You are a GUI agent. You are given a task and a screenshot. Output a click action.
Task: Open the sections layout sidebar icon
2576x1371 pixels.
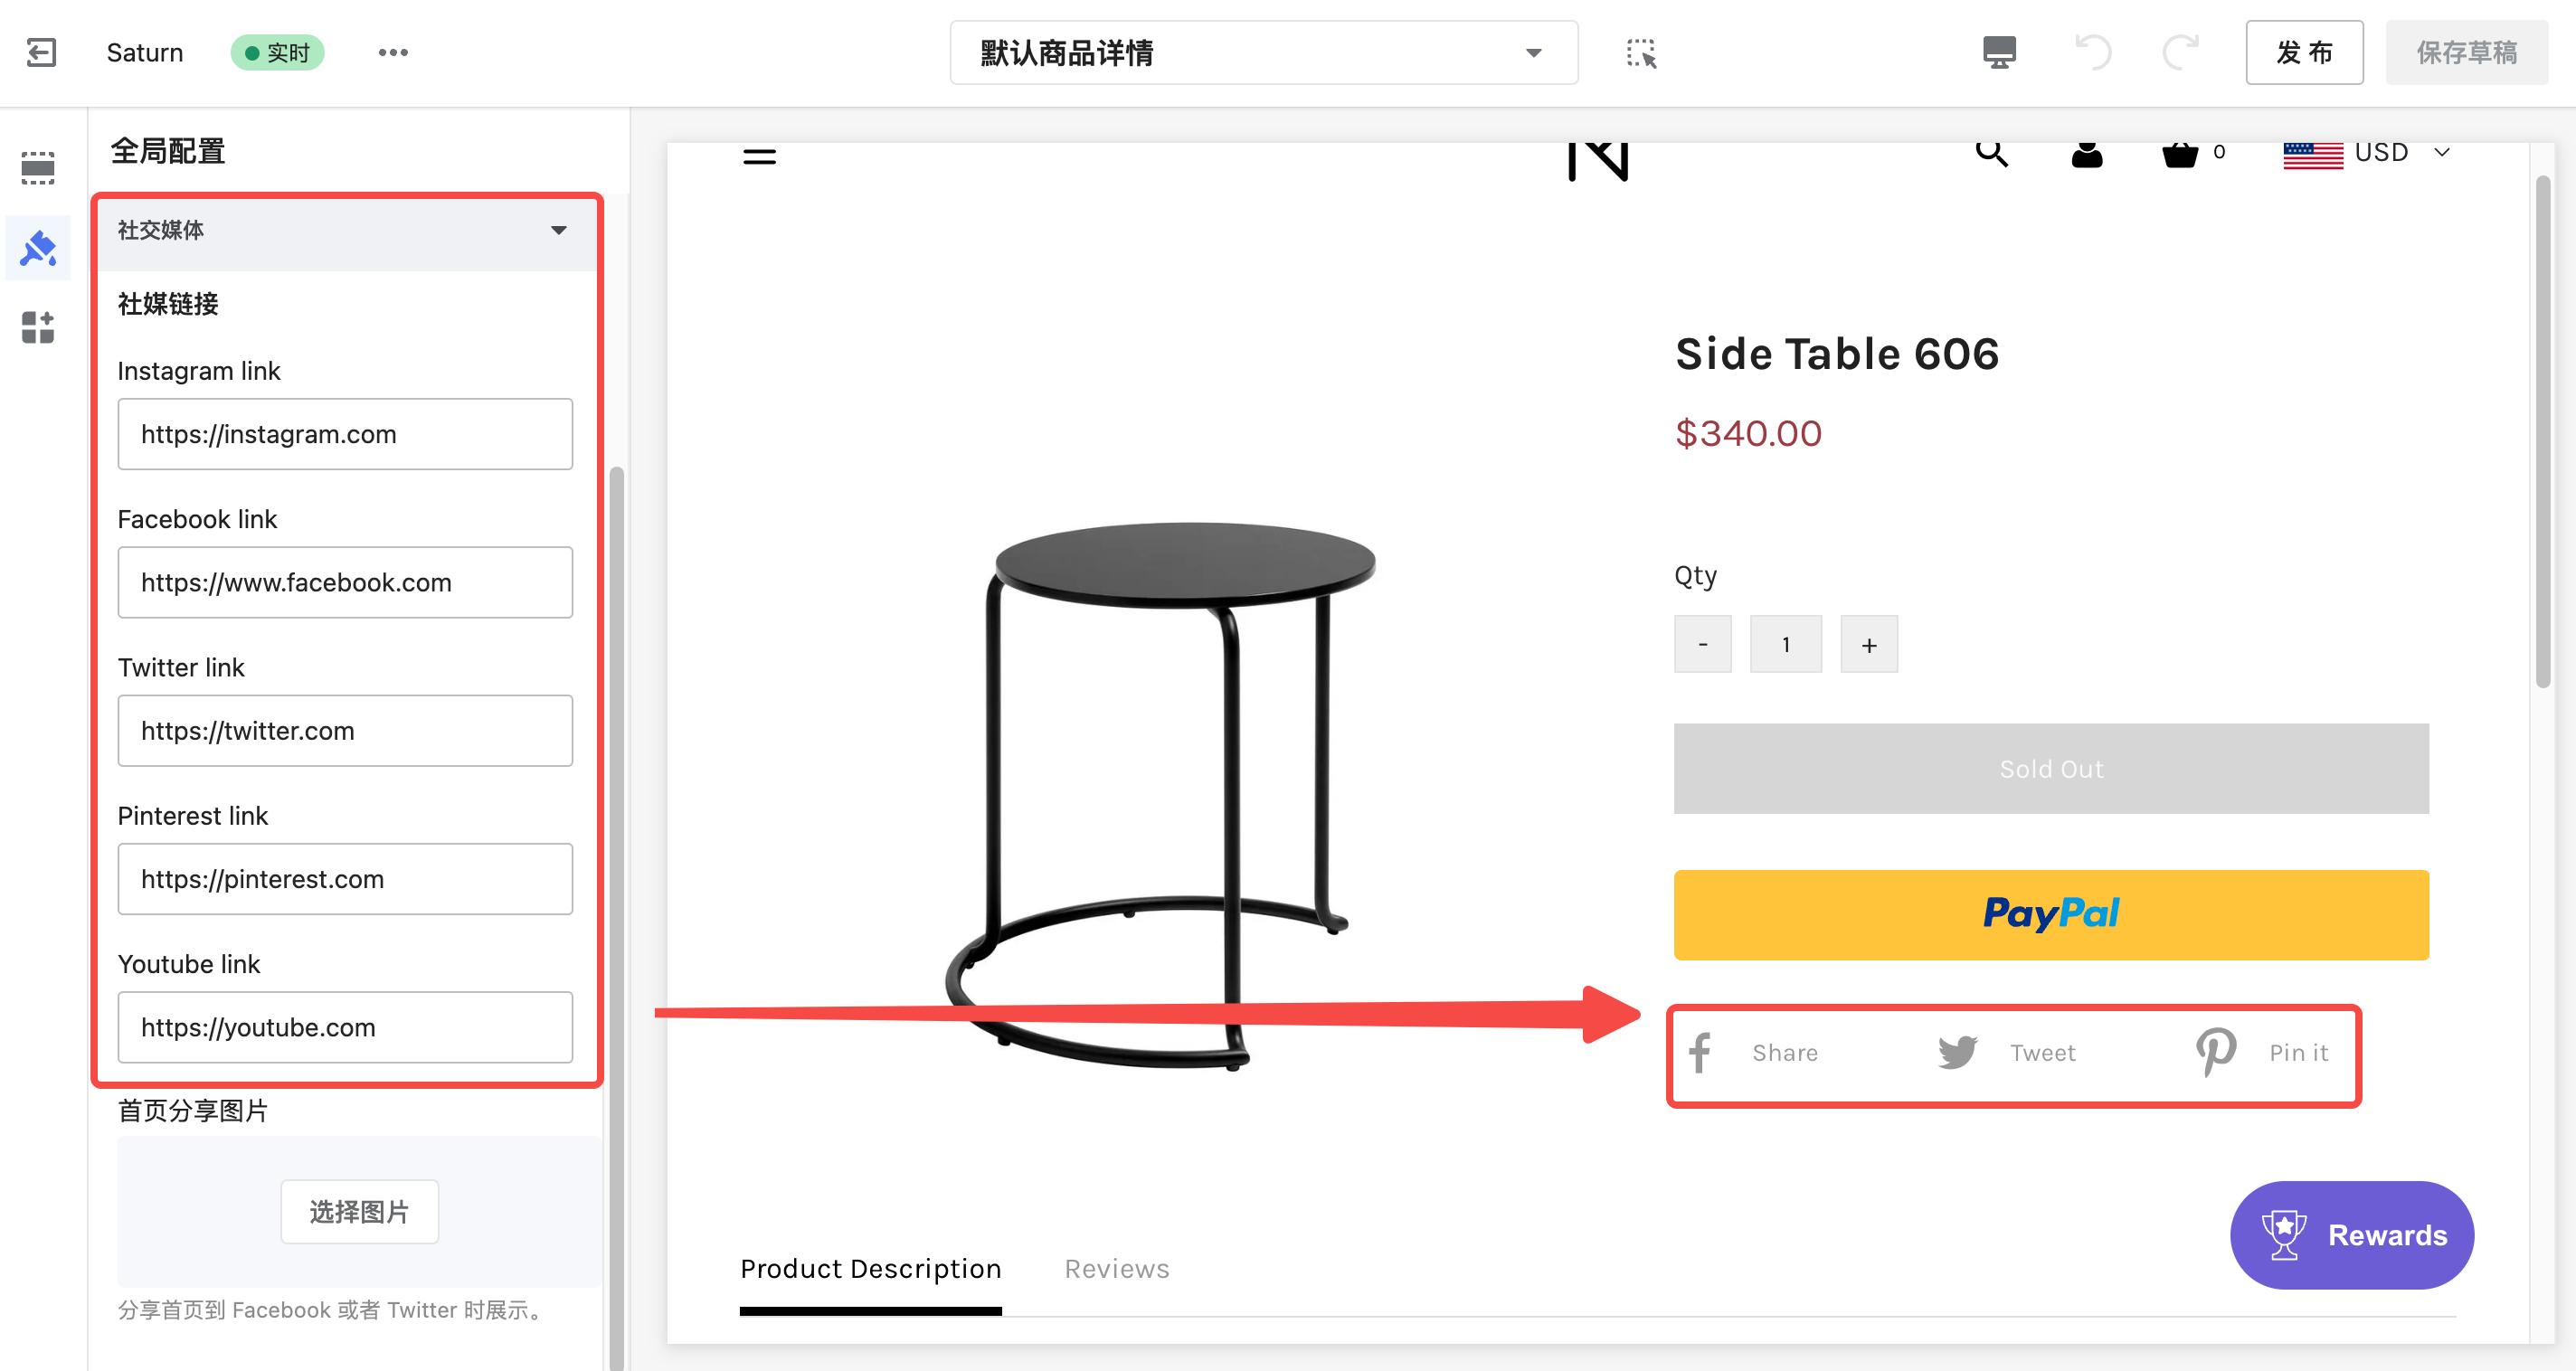[x=38, y=167]
